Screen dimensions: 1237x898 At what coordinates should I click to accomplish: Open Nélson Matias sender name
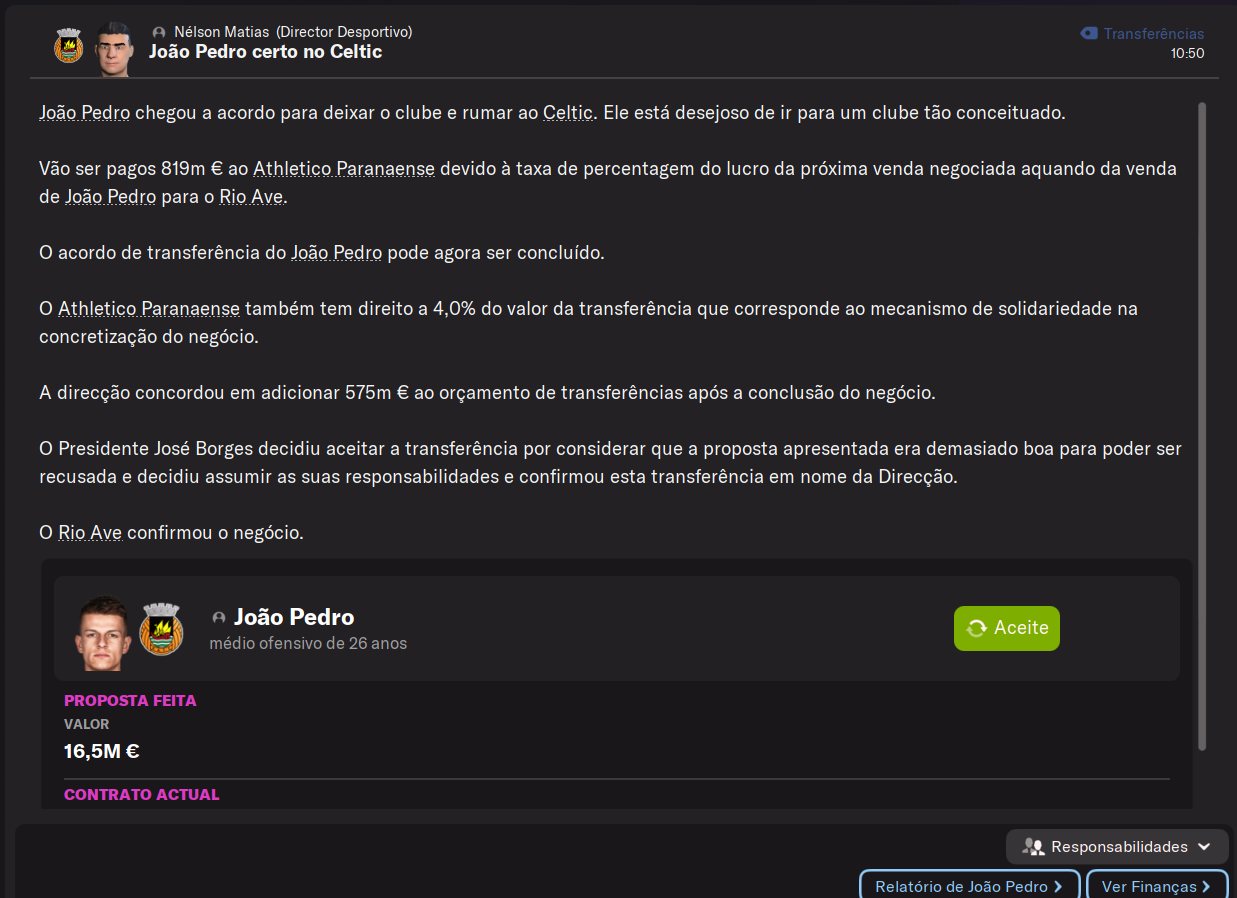point(221,32)
